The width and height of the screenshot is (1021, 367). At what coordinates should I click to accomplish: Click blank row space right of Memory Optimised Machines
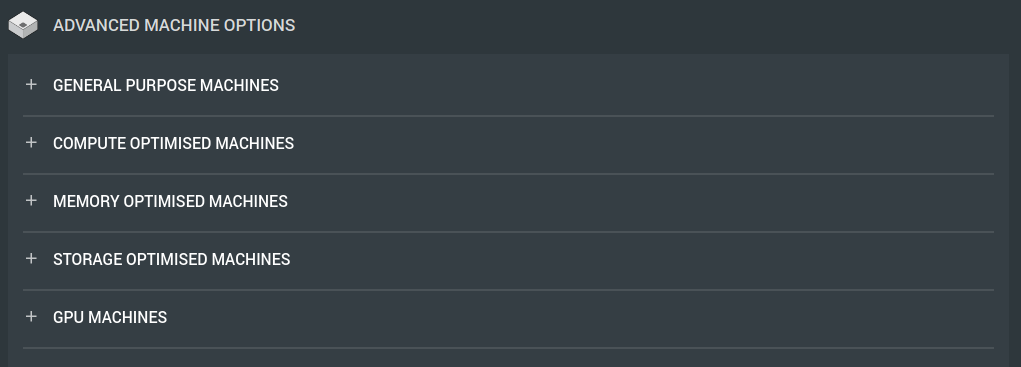[641, 201]
